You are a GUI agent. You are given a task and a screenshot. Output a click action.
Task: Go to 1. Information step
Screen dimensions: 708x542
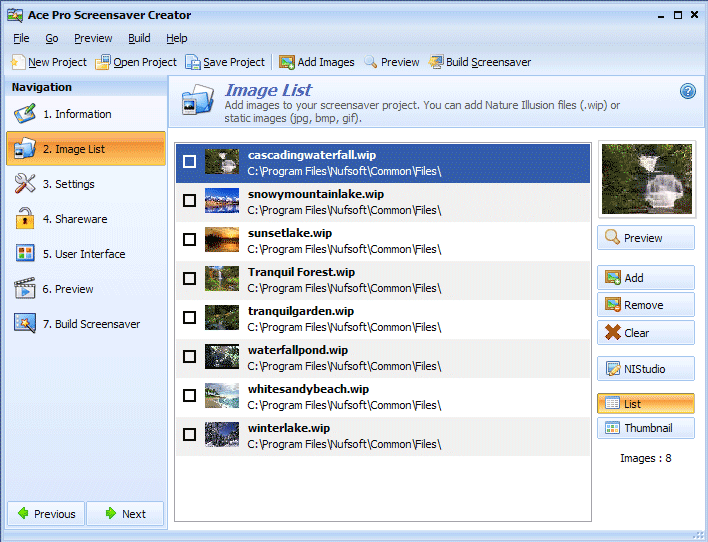point(86,114)
